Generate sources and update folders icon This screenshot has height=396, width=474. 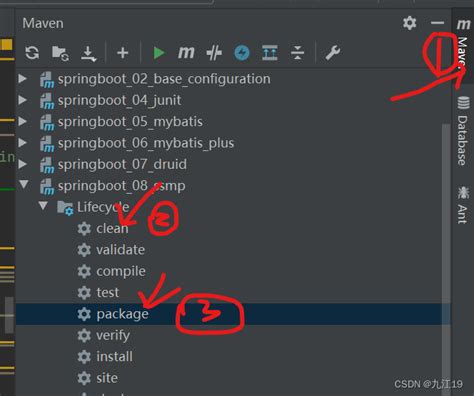pyautogui.click(x=60, y=53)
